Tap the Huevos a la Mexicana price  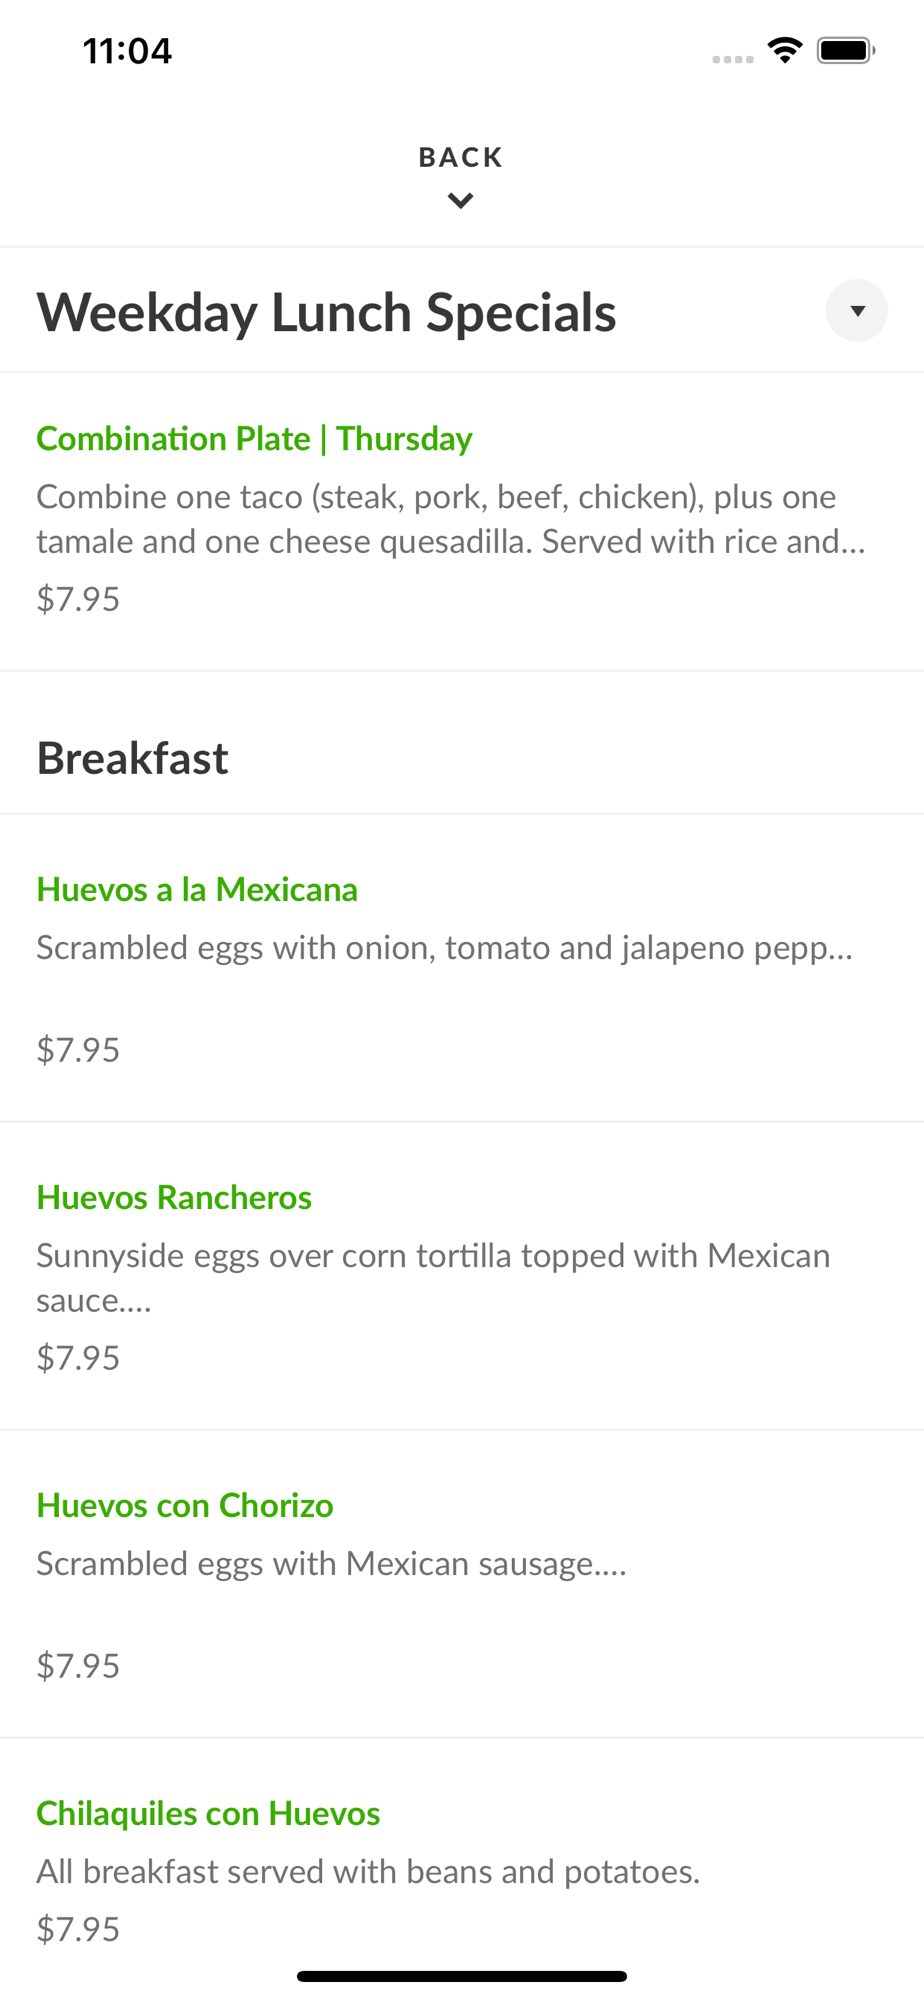(x=78, y=1050)
